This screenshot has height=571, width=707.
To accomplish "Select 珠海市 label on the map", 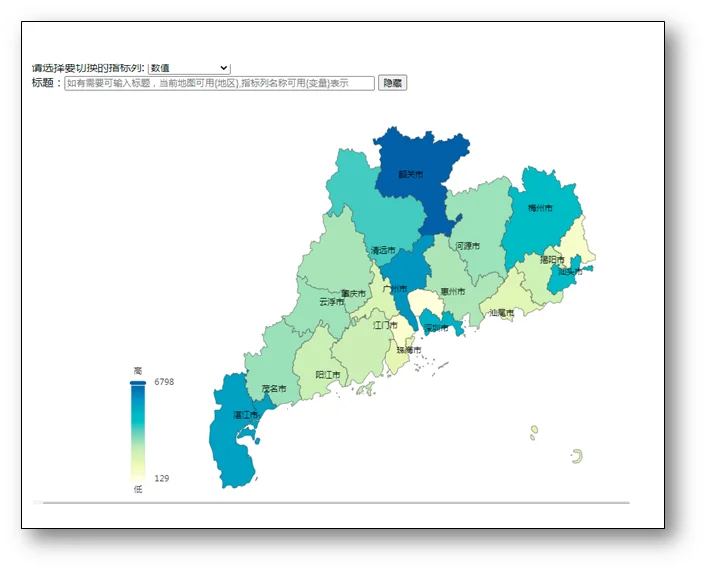I will pos(409,350).
